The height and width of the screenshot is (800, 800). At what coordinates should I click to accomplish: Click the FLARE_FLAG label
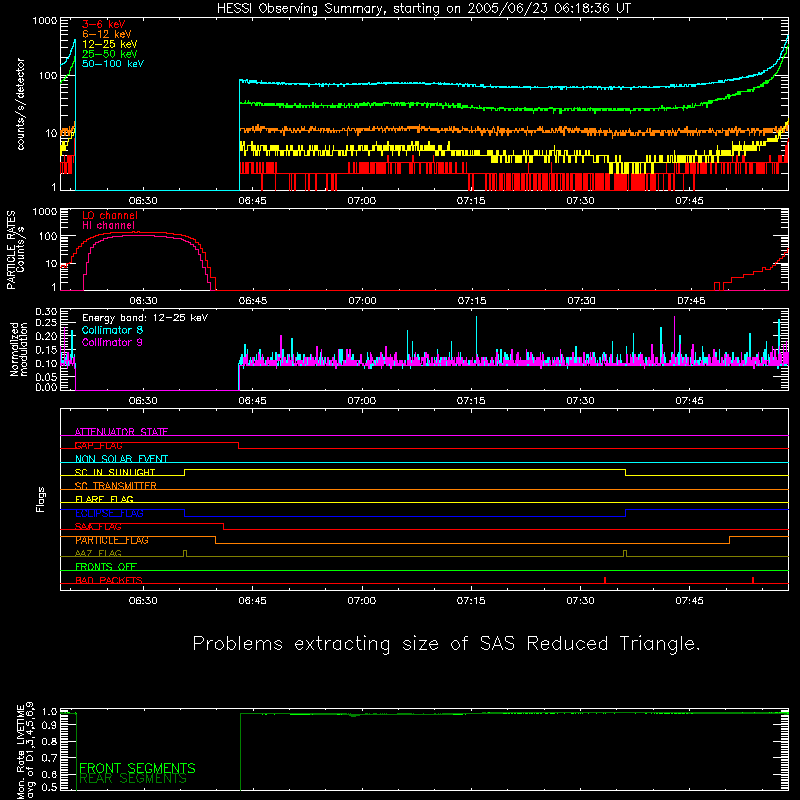pos(104,499)
